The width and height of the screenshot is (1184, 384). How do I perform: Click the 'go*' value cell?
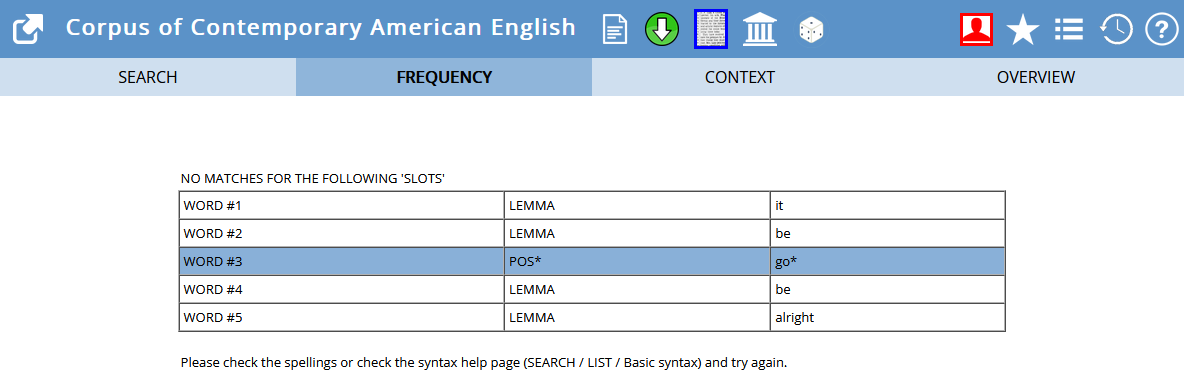coord(887,261)
